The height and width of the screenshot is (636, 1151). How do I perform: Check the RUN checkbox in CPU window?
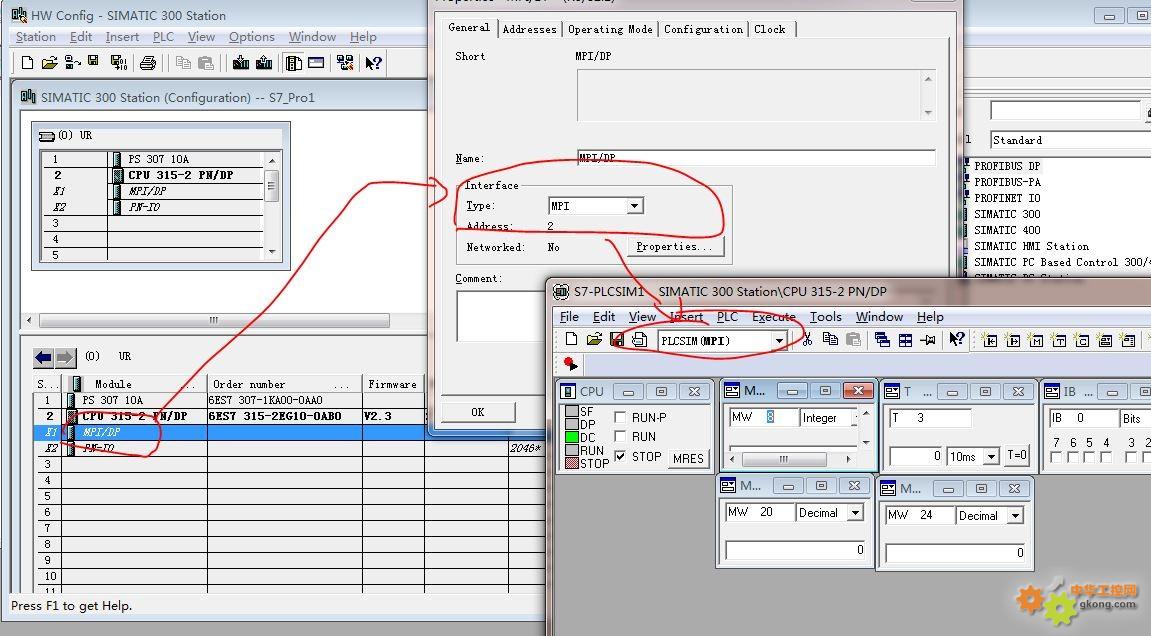click(620, 436)
